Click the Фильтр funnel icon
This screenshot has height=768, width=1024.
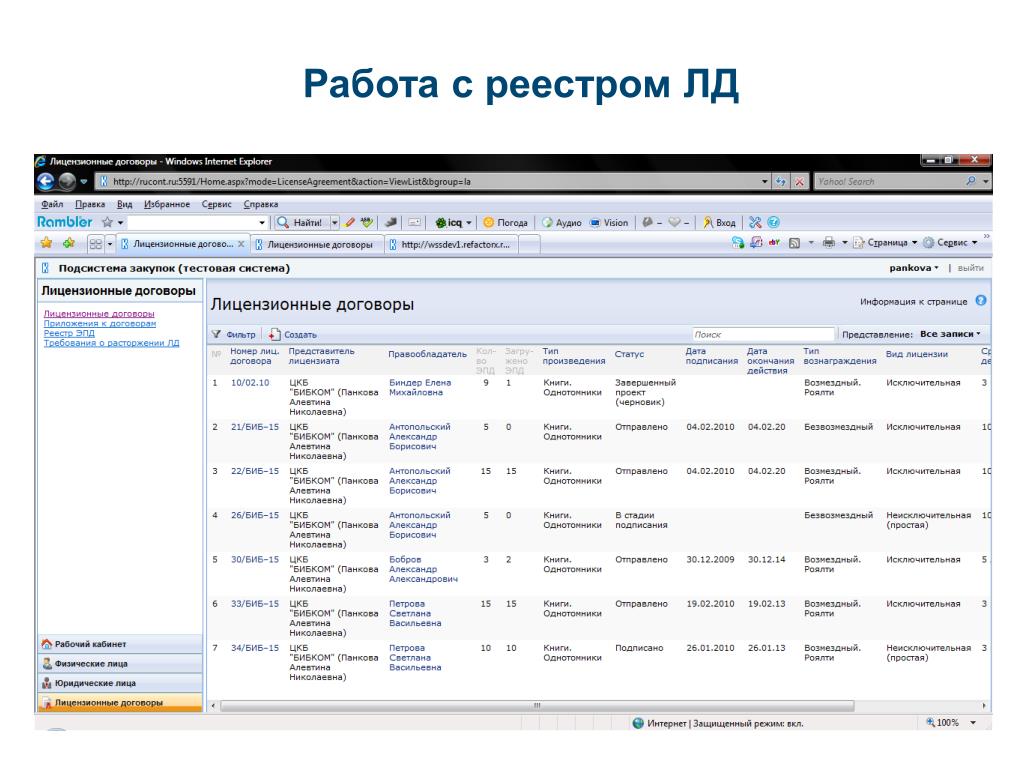(217, 334)
